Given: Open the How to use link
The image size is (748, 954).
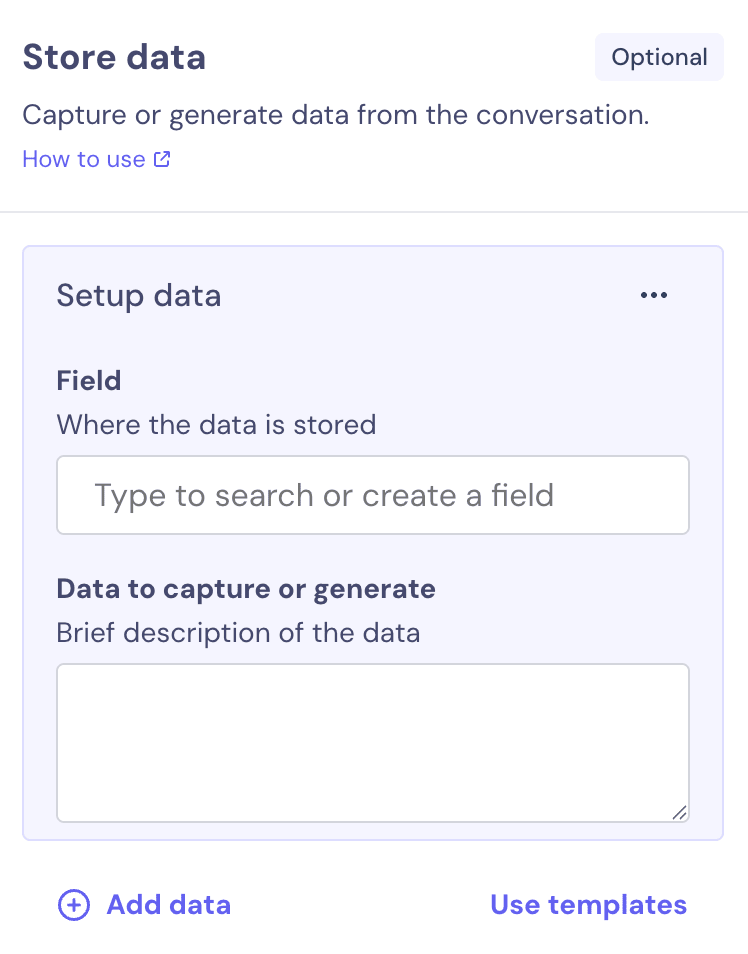Looking at the screenshot, I should point(84,159).
